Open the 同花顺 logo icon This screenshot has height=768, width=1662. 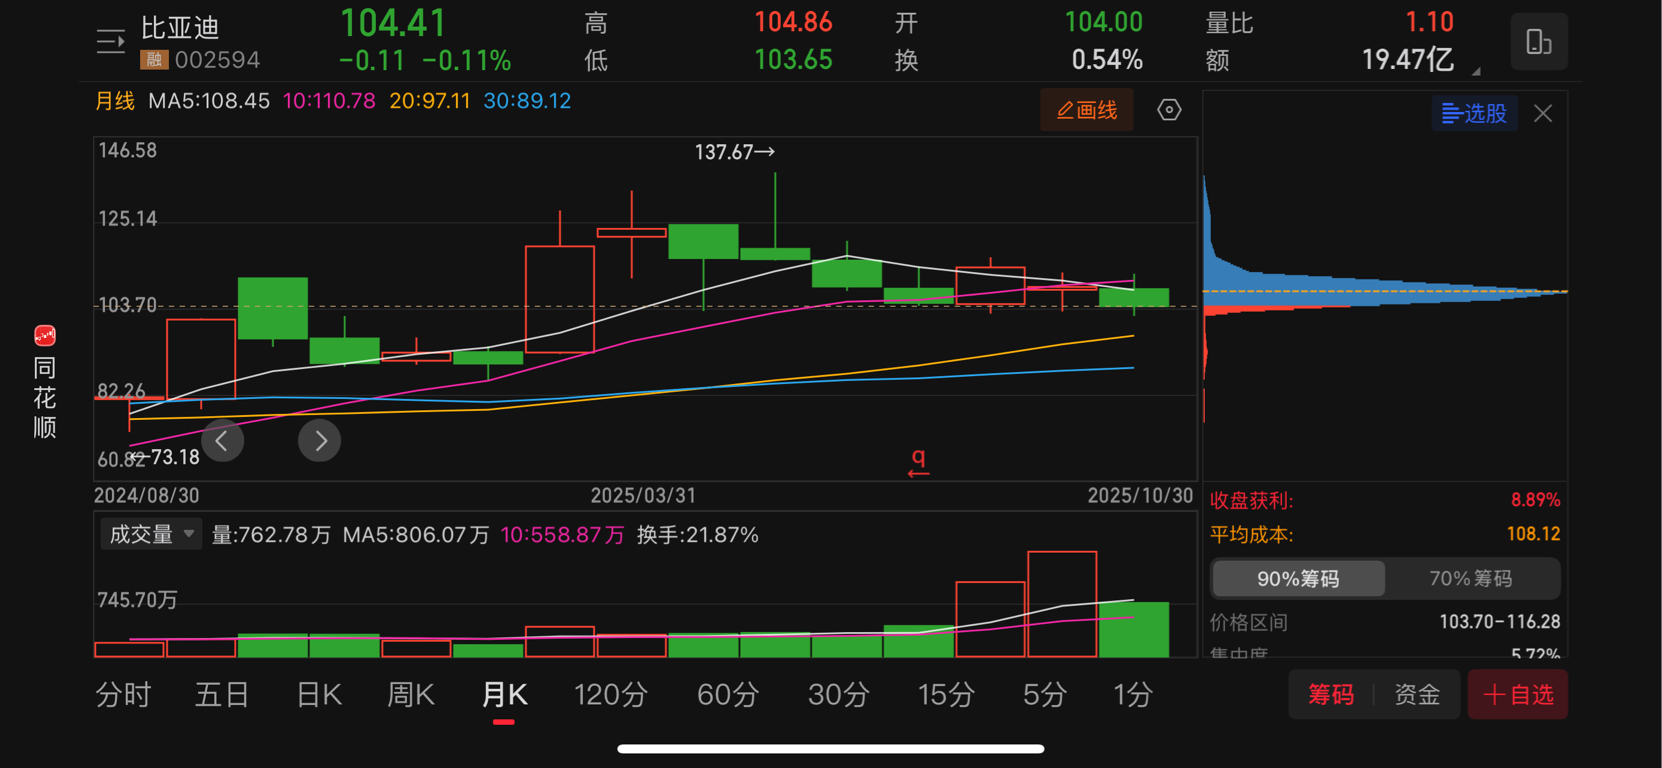coord(45,336)
